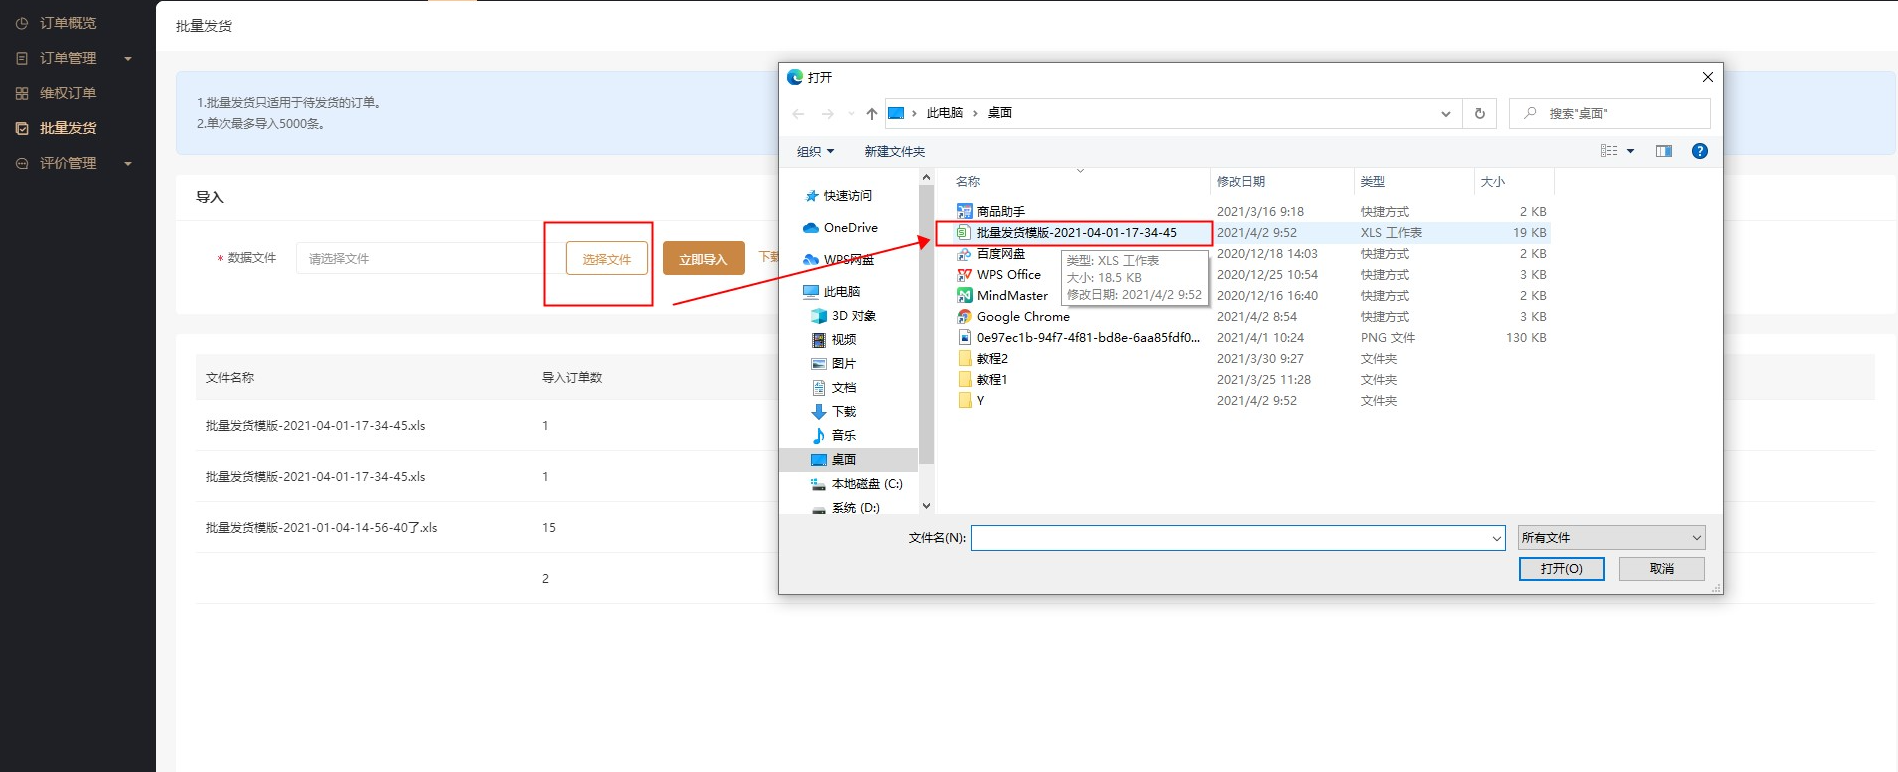Open the 组织 dropdown menu
This screenshot has height=772, width=1898.
814,152
